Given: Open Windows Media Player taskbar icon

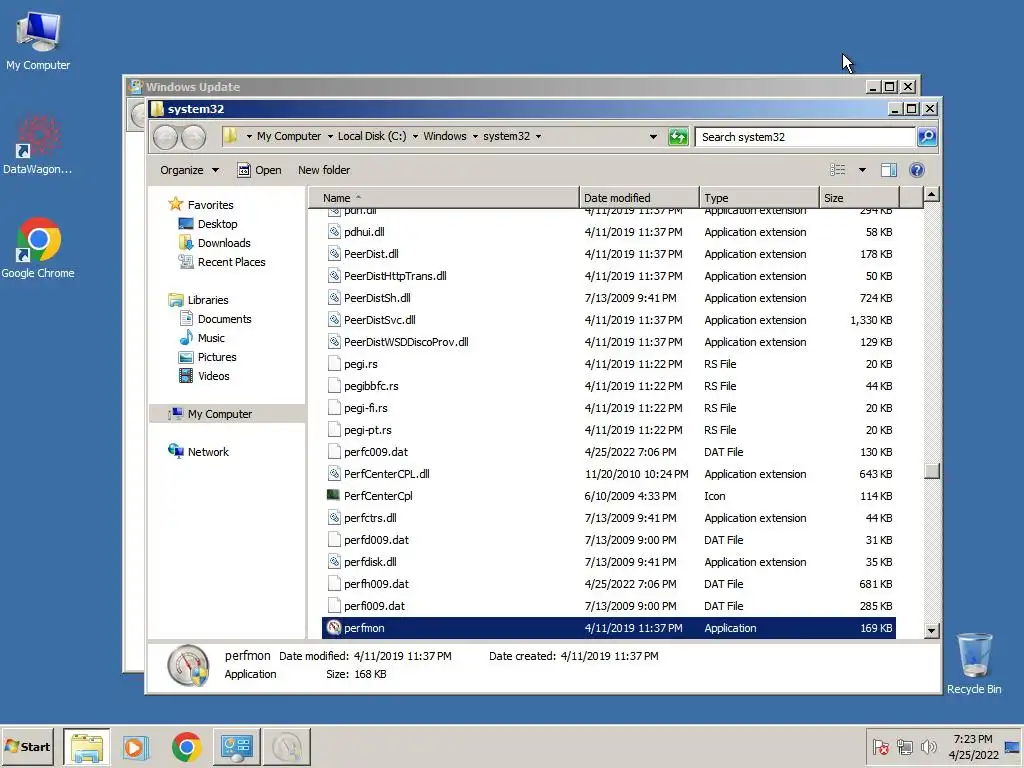Looking at the screenshot, I should [136, 746].
